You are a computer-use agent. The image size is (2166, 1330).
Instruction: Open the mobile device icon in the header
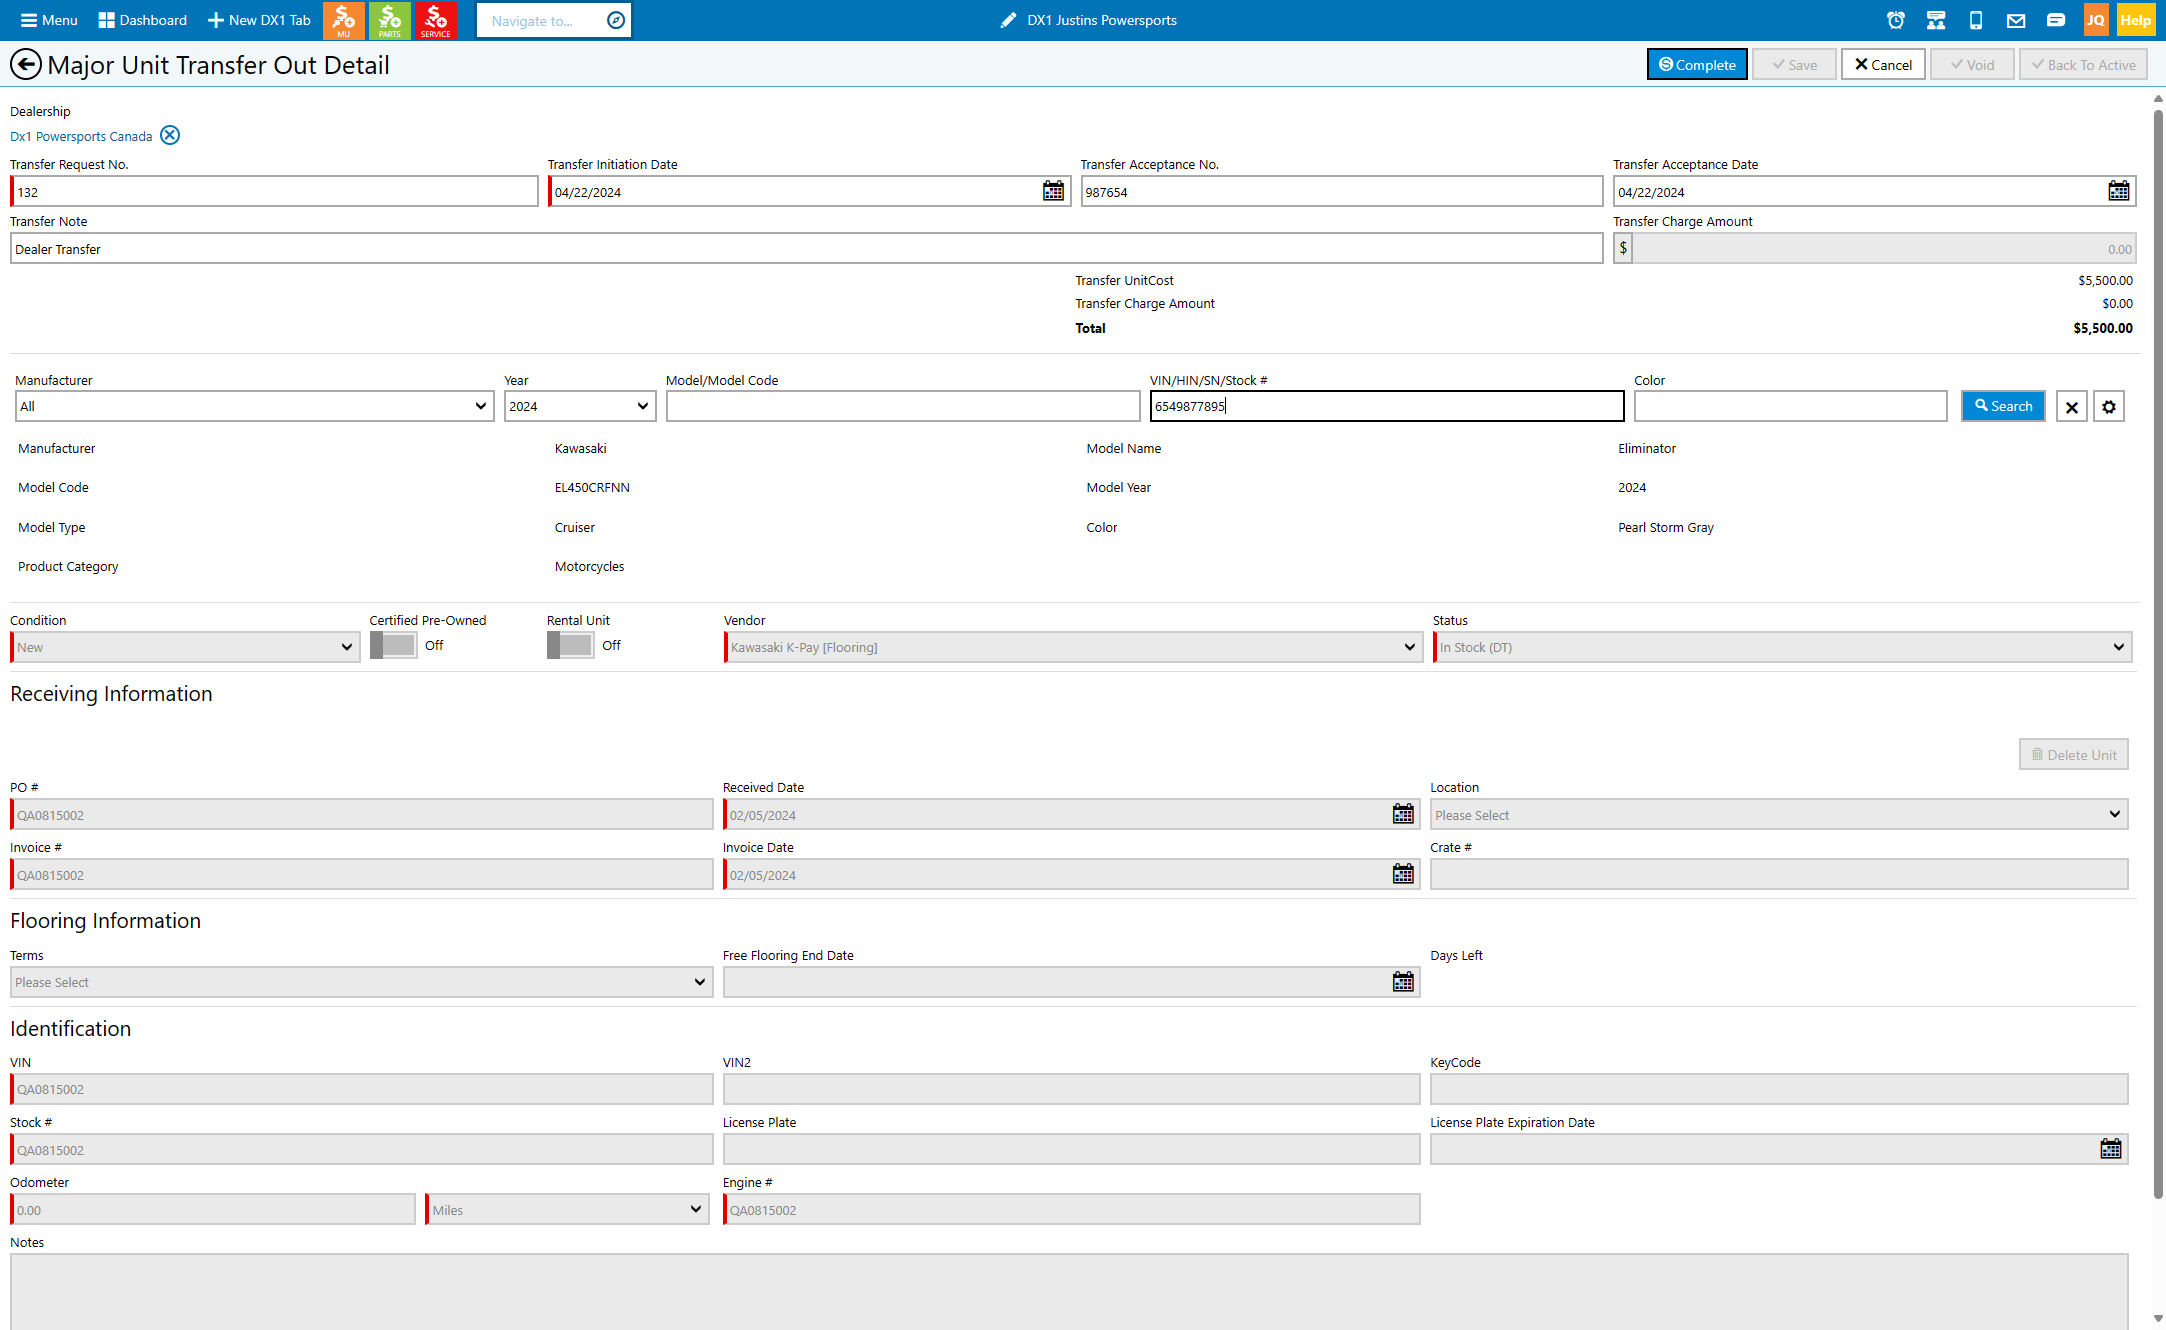point(1976,20)
